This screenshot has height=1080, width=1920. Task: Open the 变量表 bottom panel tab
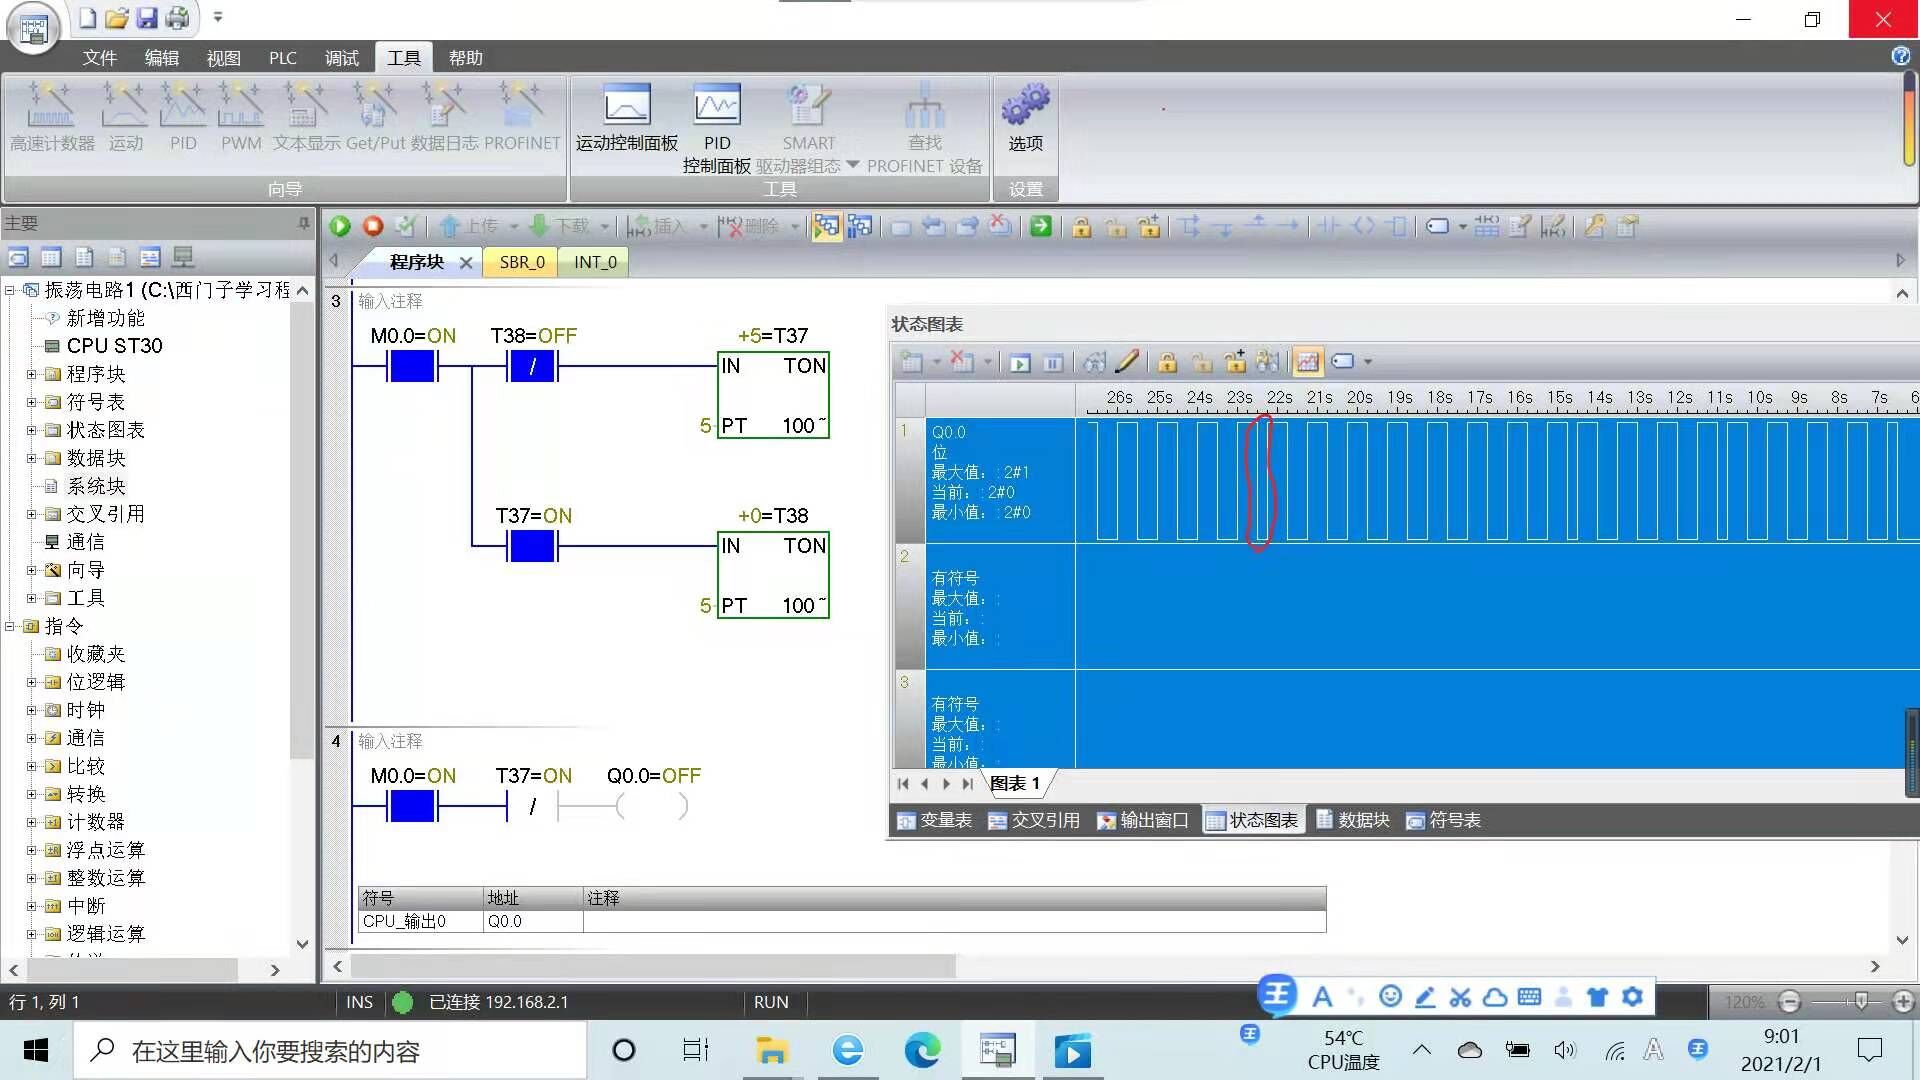pos(935,820)
